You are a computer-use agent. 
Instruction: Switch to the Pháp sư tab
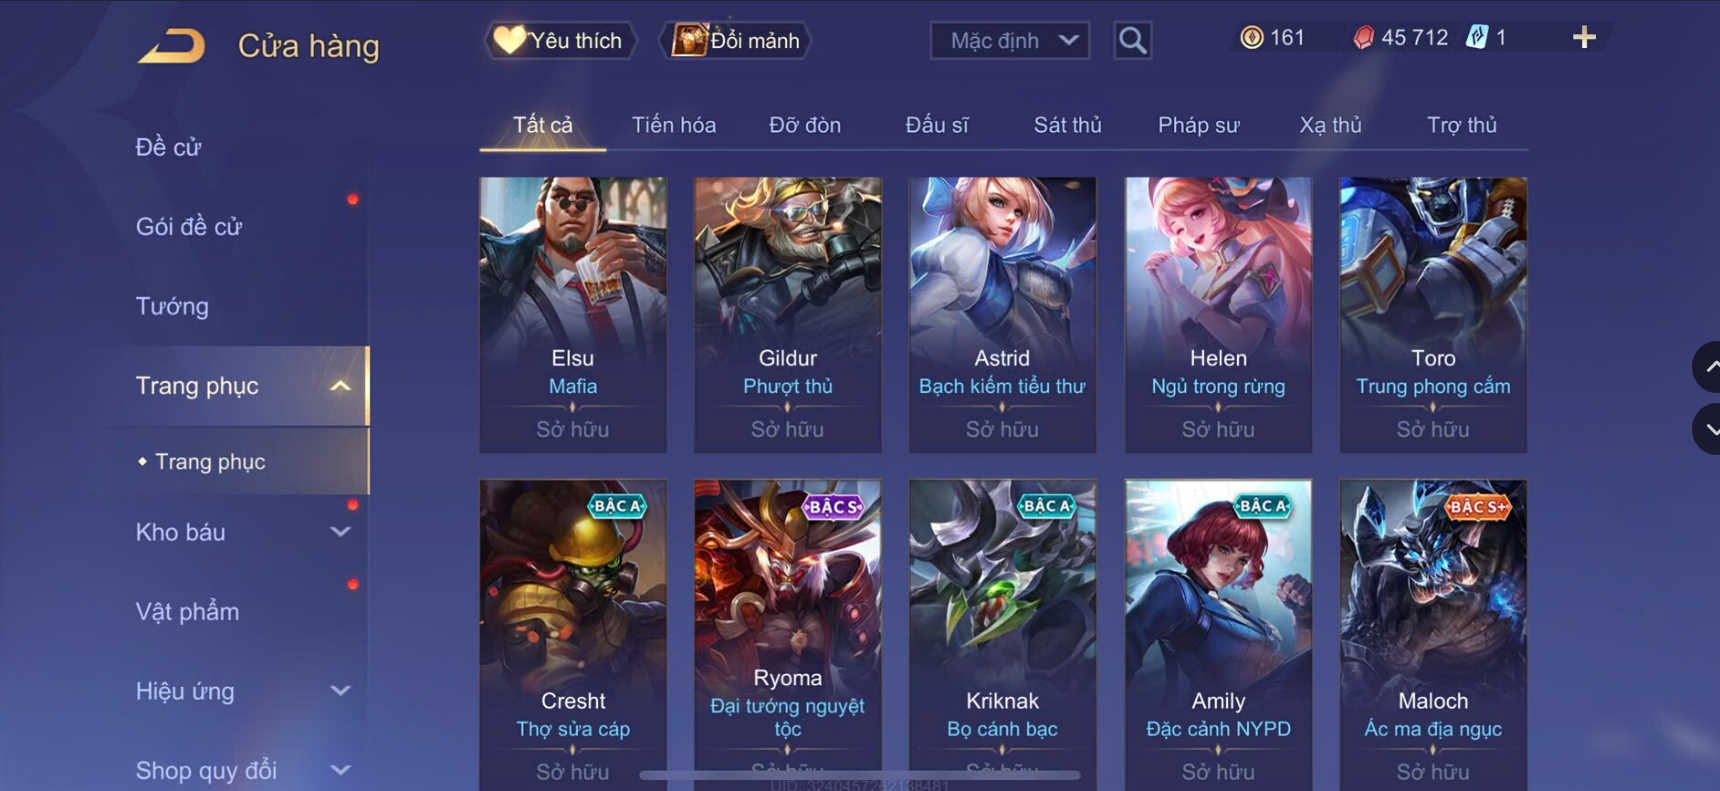pyautogui.click(x=1198, y=125)
